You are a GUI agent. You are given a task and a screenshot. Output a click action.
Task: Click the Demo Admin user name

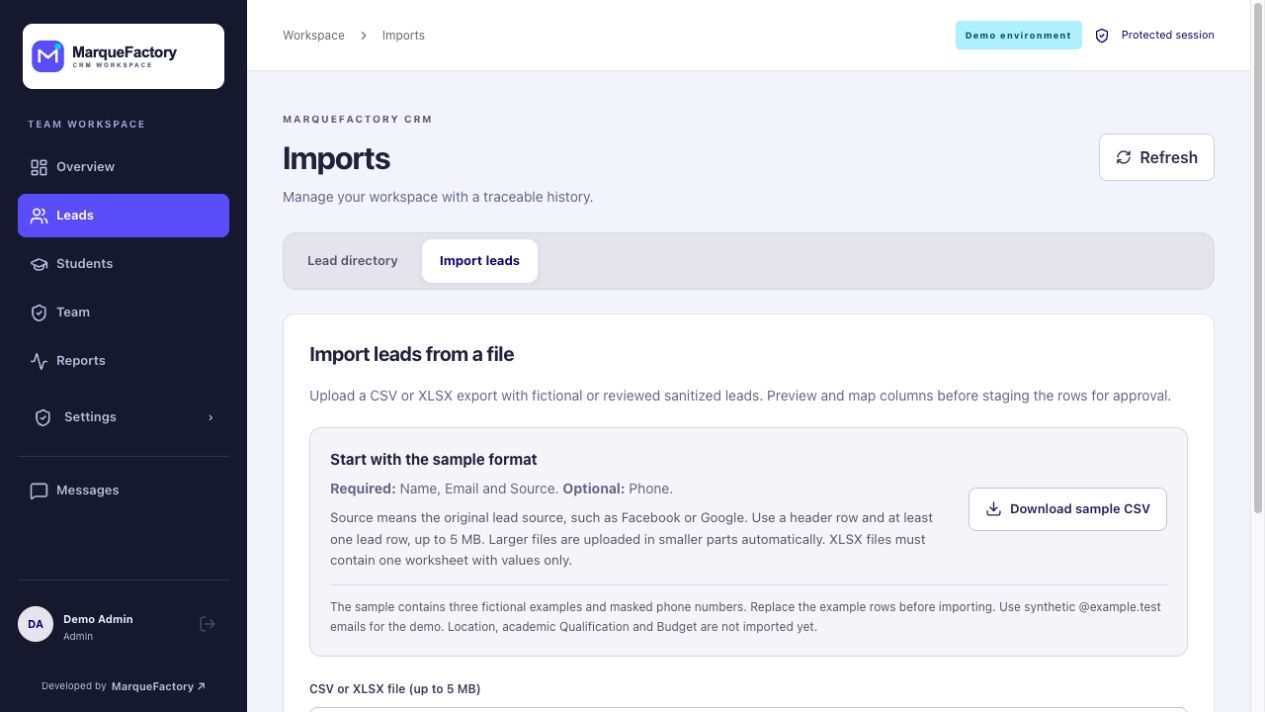point(98,619)
